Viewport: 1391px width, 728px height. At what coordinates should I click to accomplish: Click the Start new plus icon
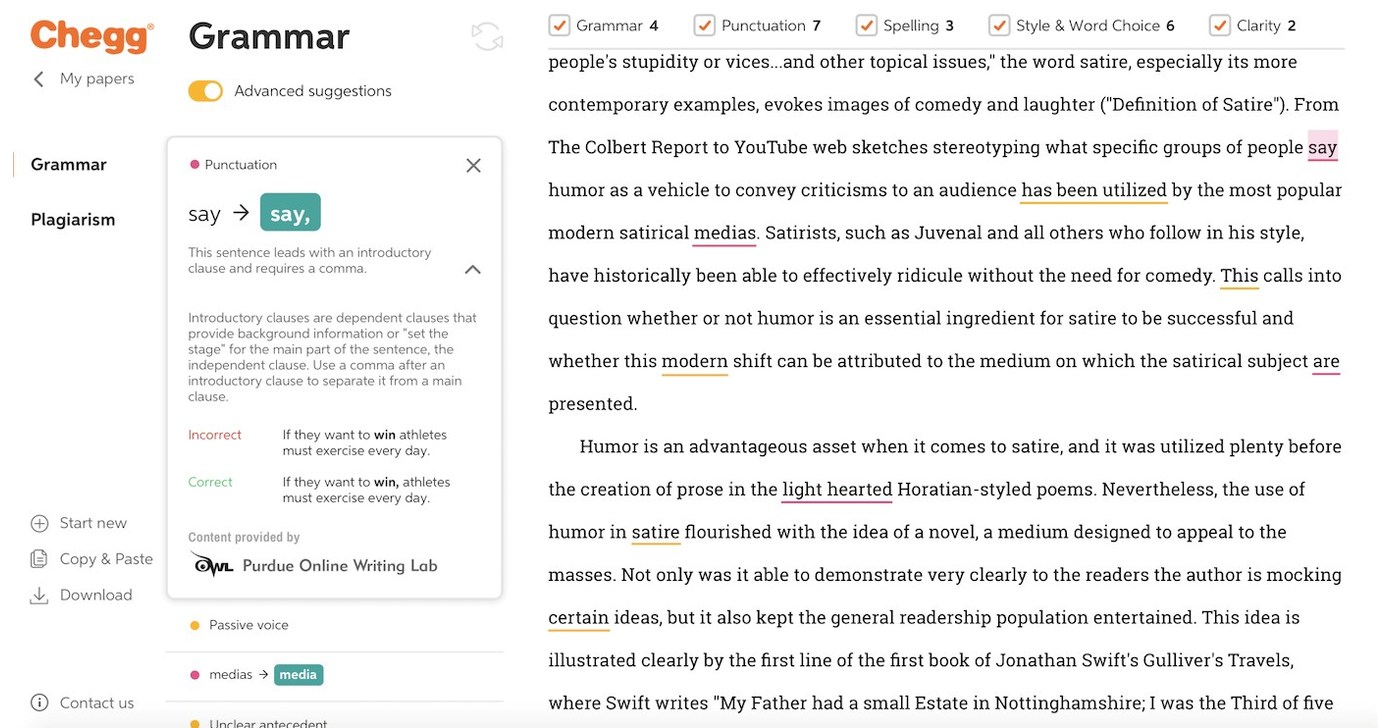click(x=40, y=523)
